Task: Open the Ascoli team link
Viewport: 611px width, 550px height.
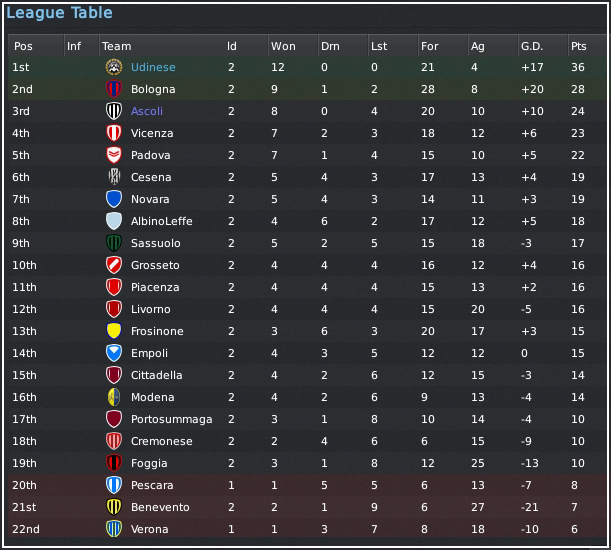Action: [x=146, y=111]
